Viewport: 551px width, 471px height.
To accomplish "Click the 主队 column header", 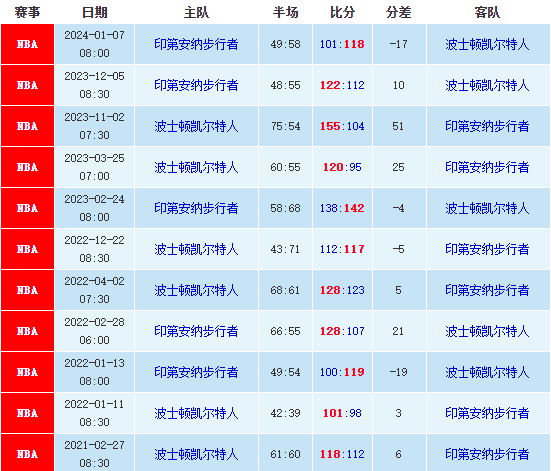I will click(x=196, y=13).
